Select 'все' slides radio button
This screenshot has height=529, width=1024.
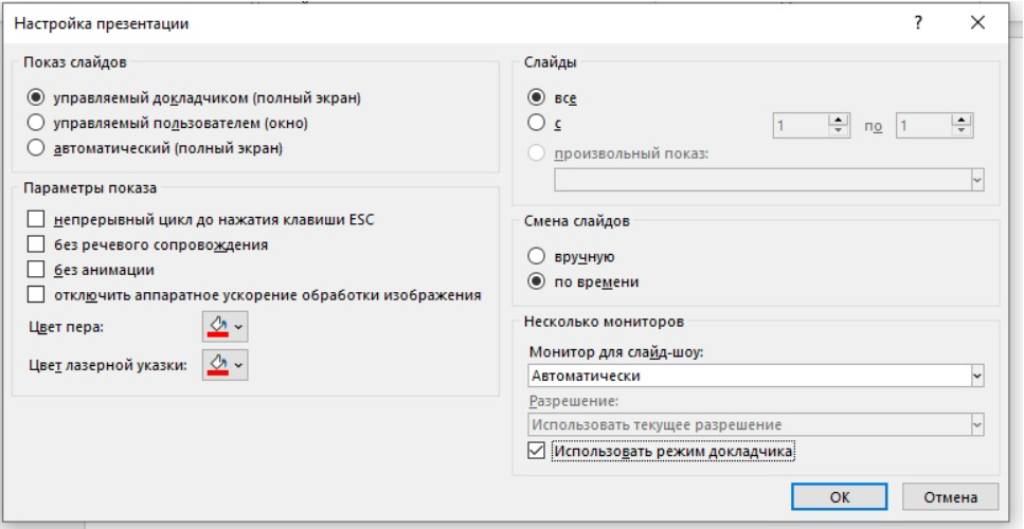[537, 98]
